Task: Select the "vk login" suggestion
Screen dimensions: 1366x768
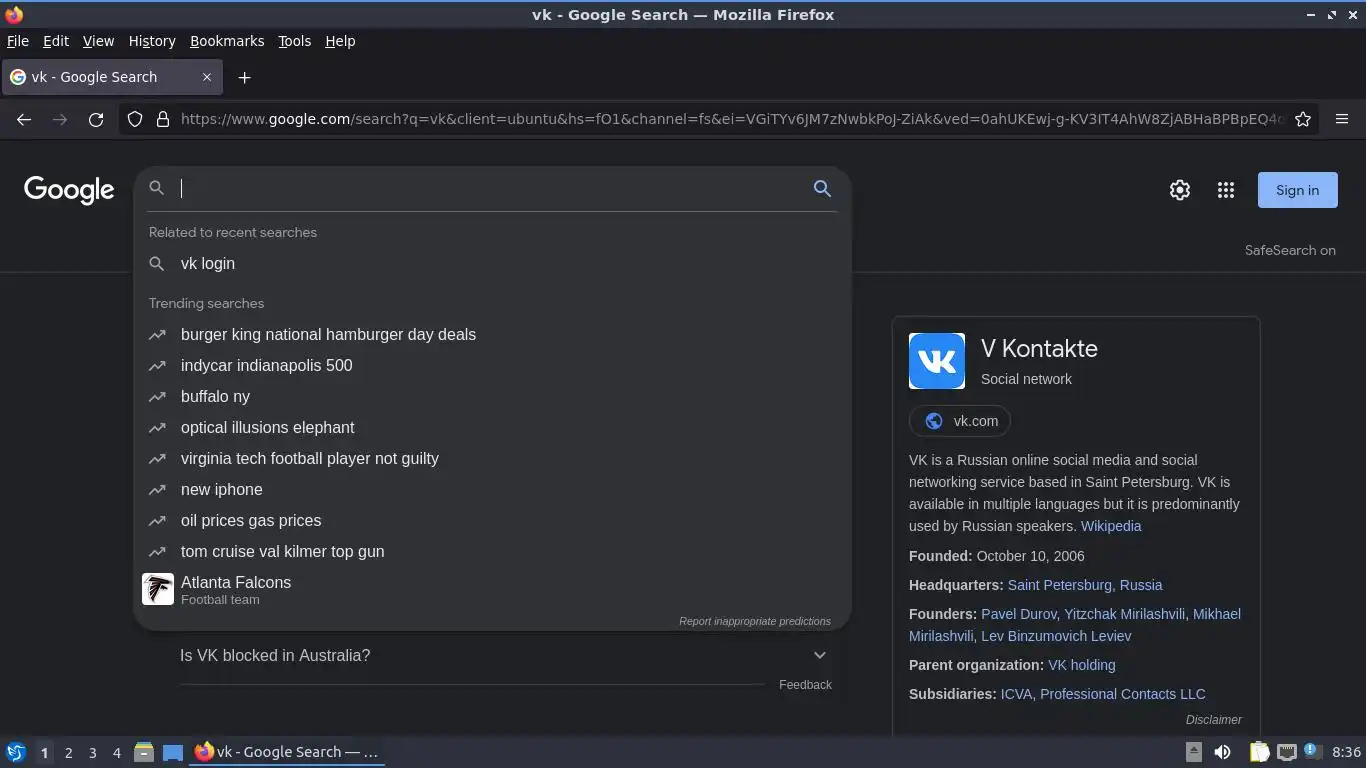Action: click(x=492, y=263)
